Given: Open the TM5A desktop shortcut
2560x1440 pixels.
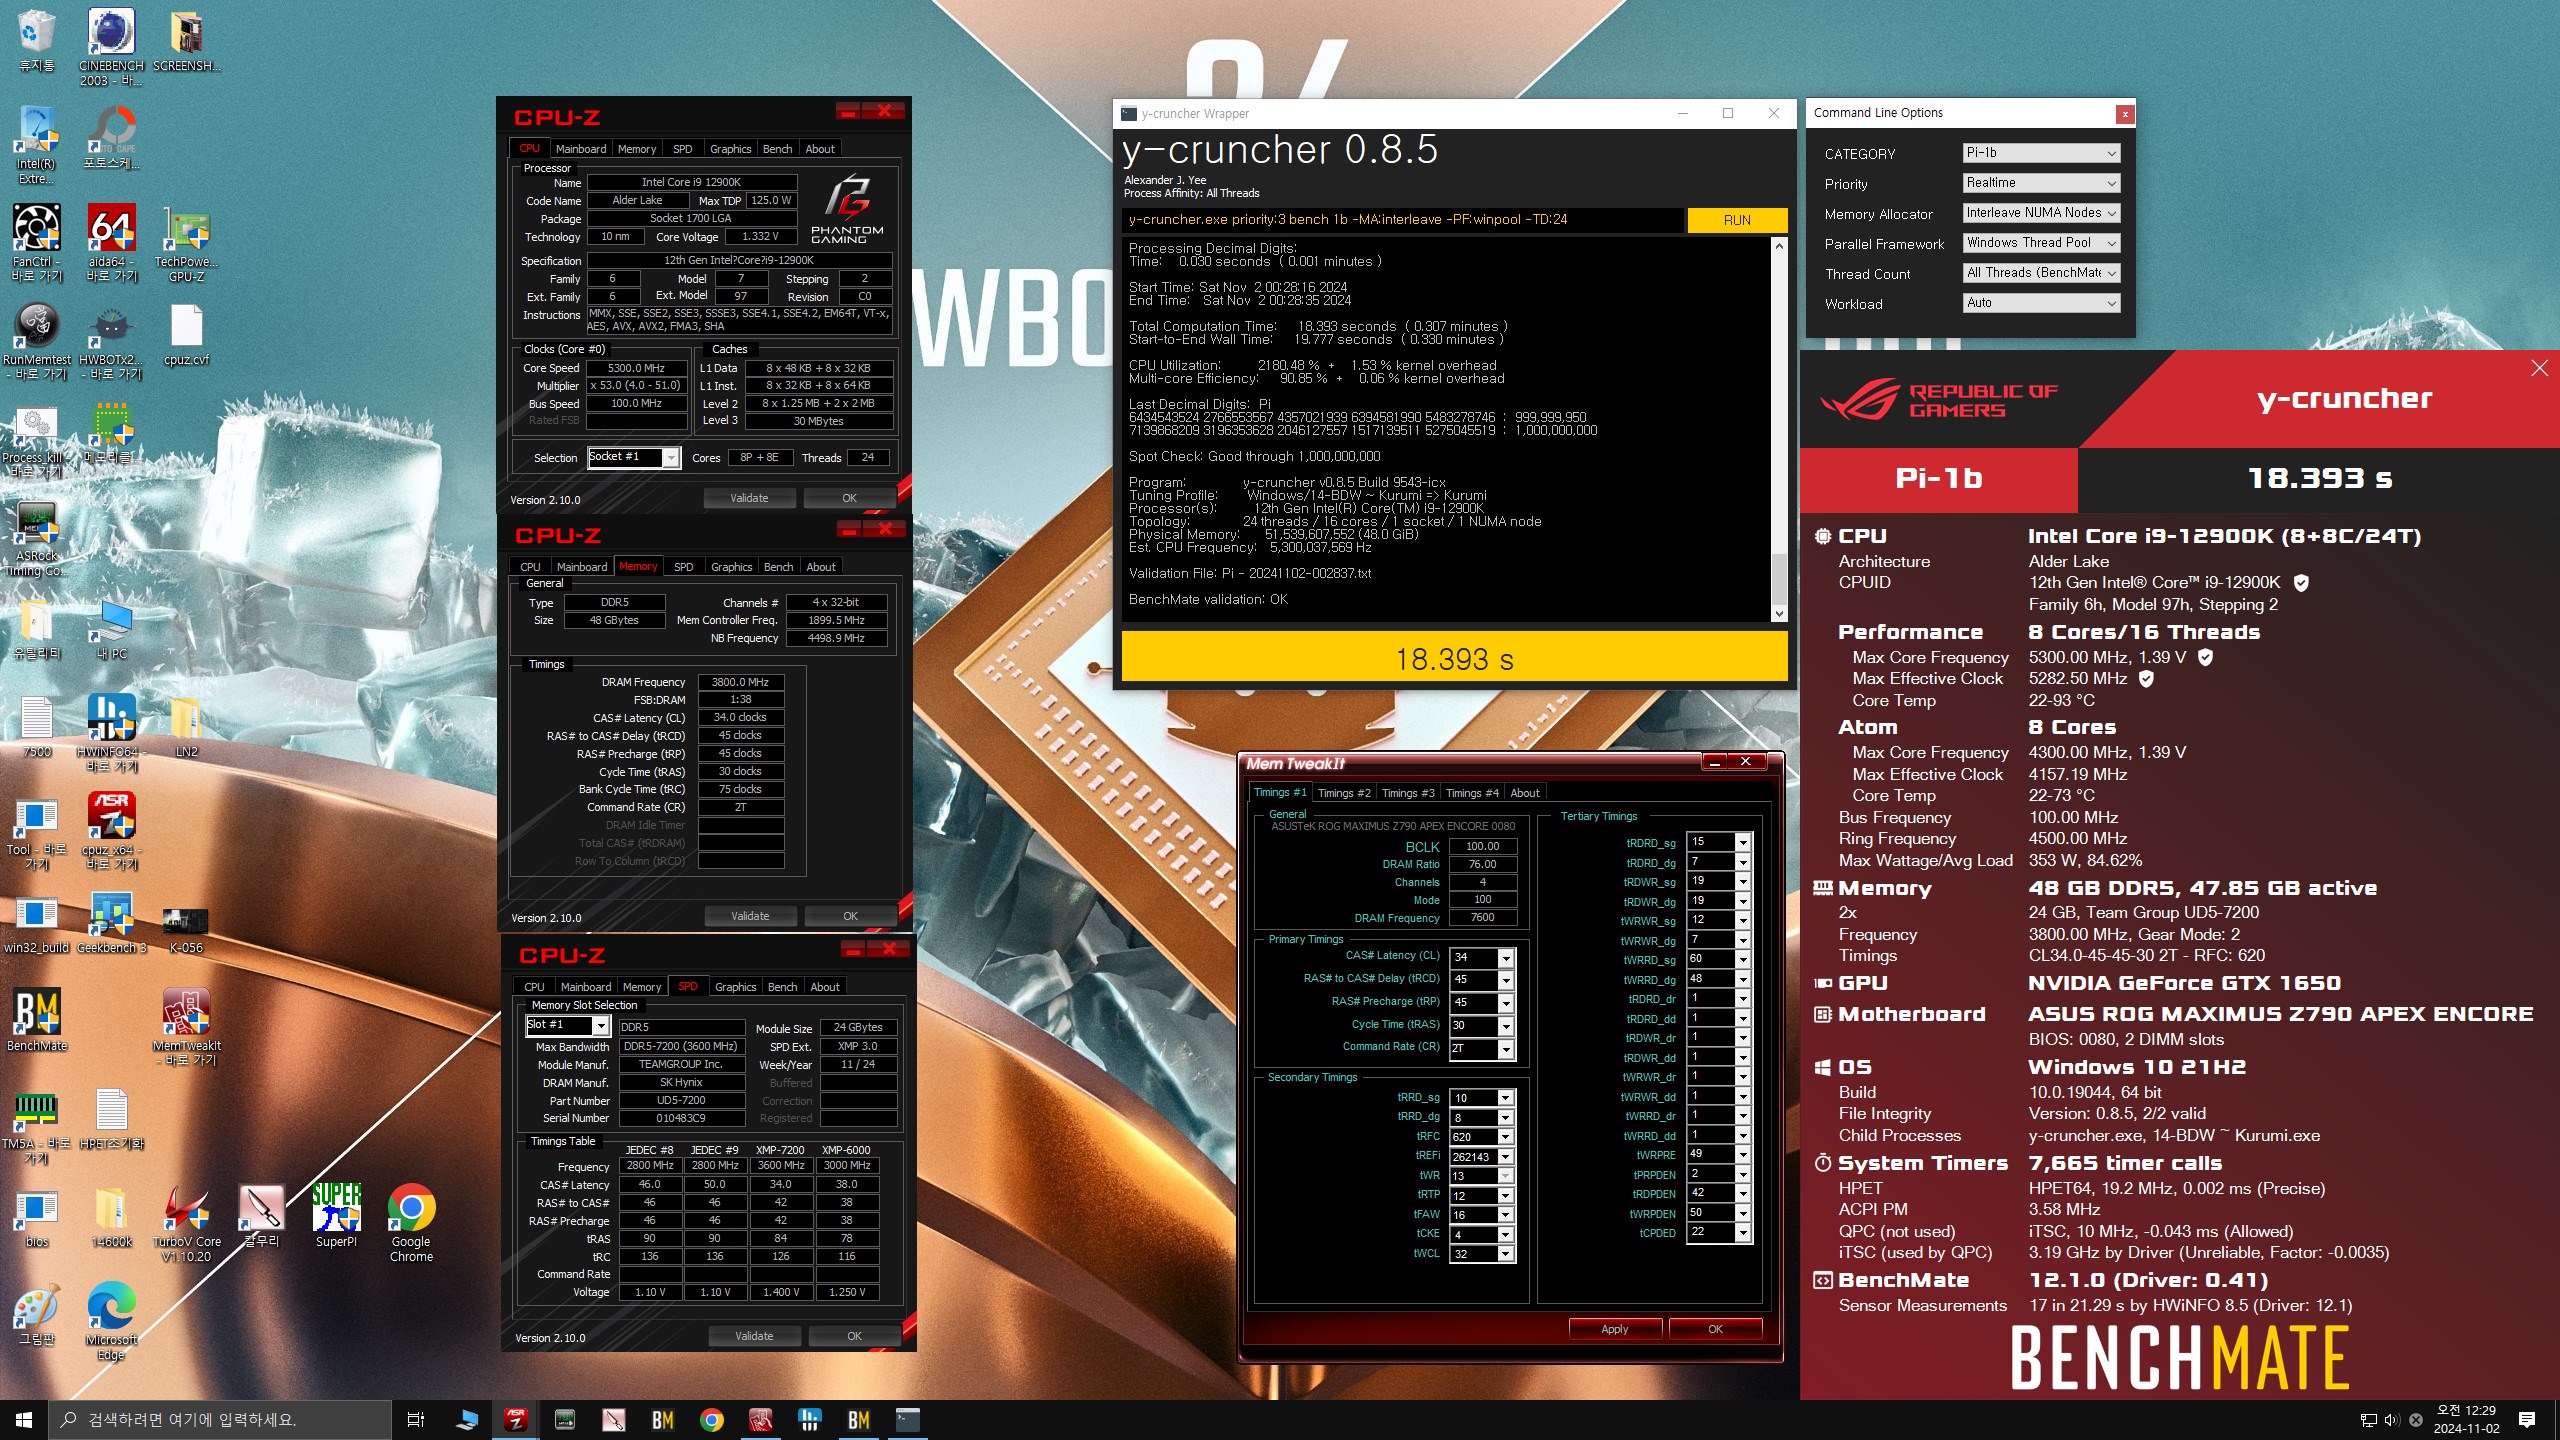Looking at the screenshot, I should pyautogui.click(x=36, y=1125).
